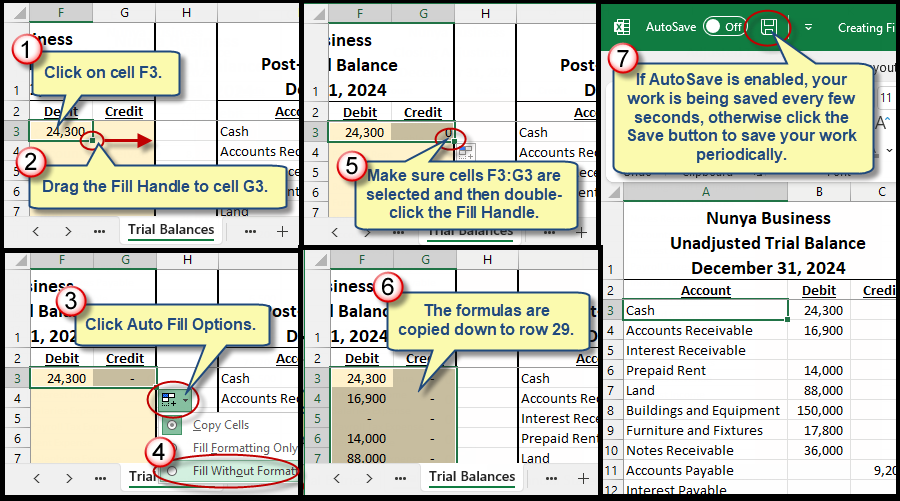Open the truncated 'Tria' sheet tab in Auto Fill Options panel
Image resolution: width=900 pixels, height=501 pixels.
[141, 476]
